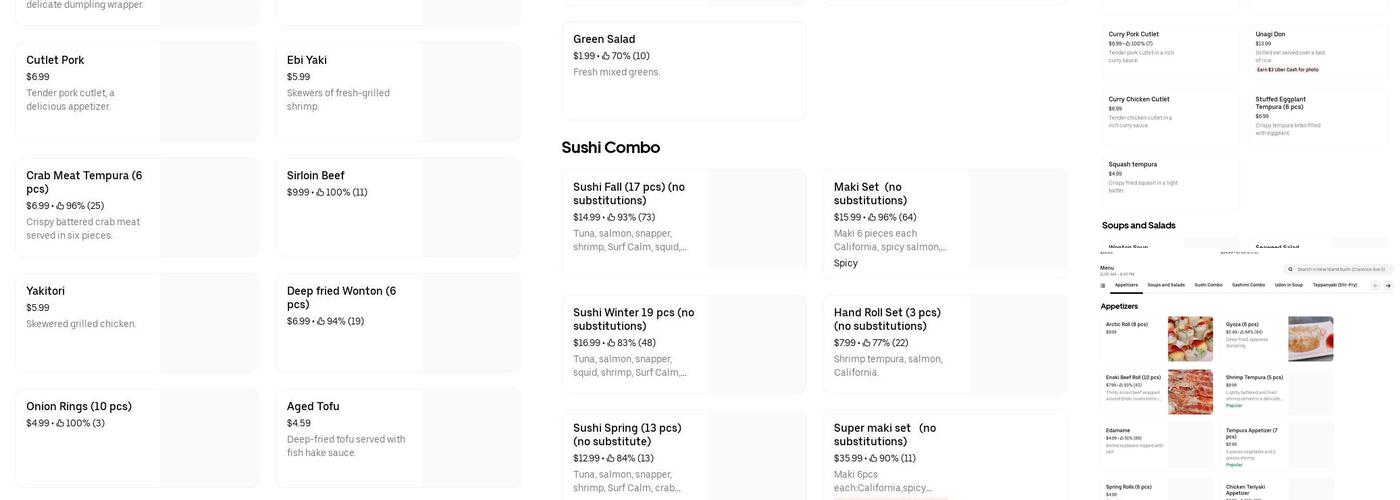Screen dimensions: 1400x500
Task: Click the thumbs-up icon on Green Salad
Action: tap(606, 56)
